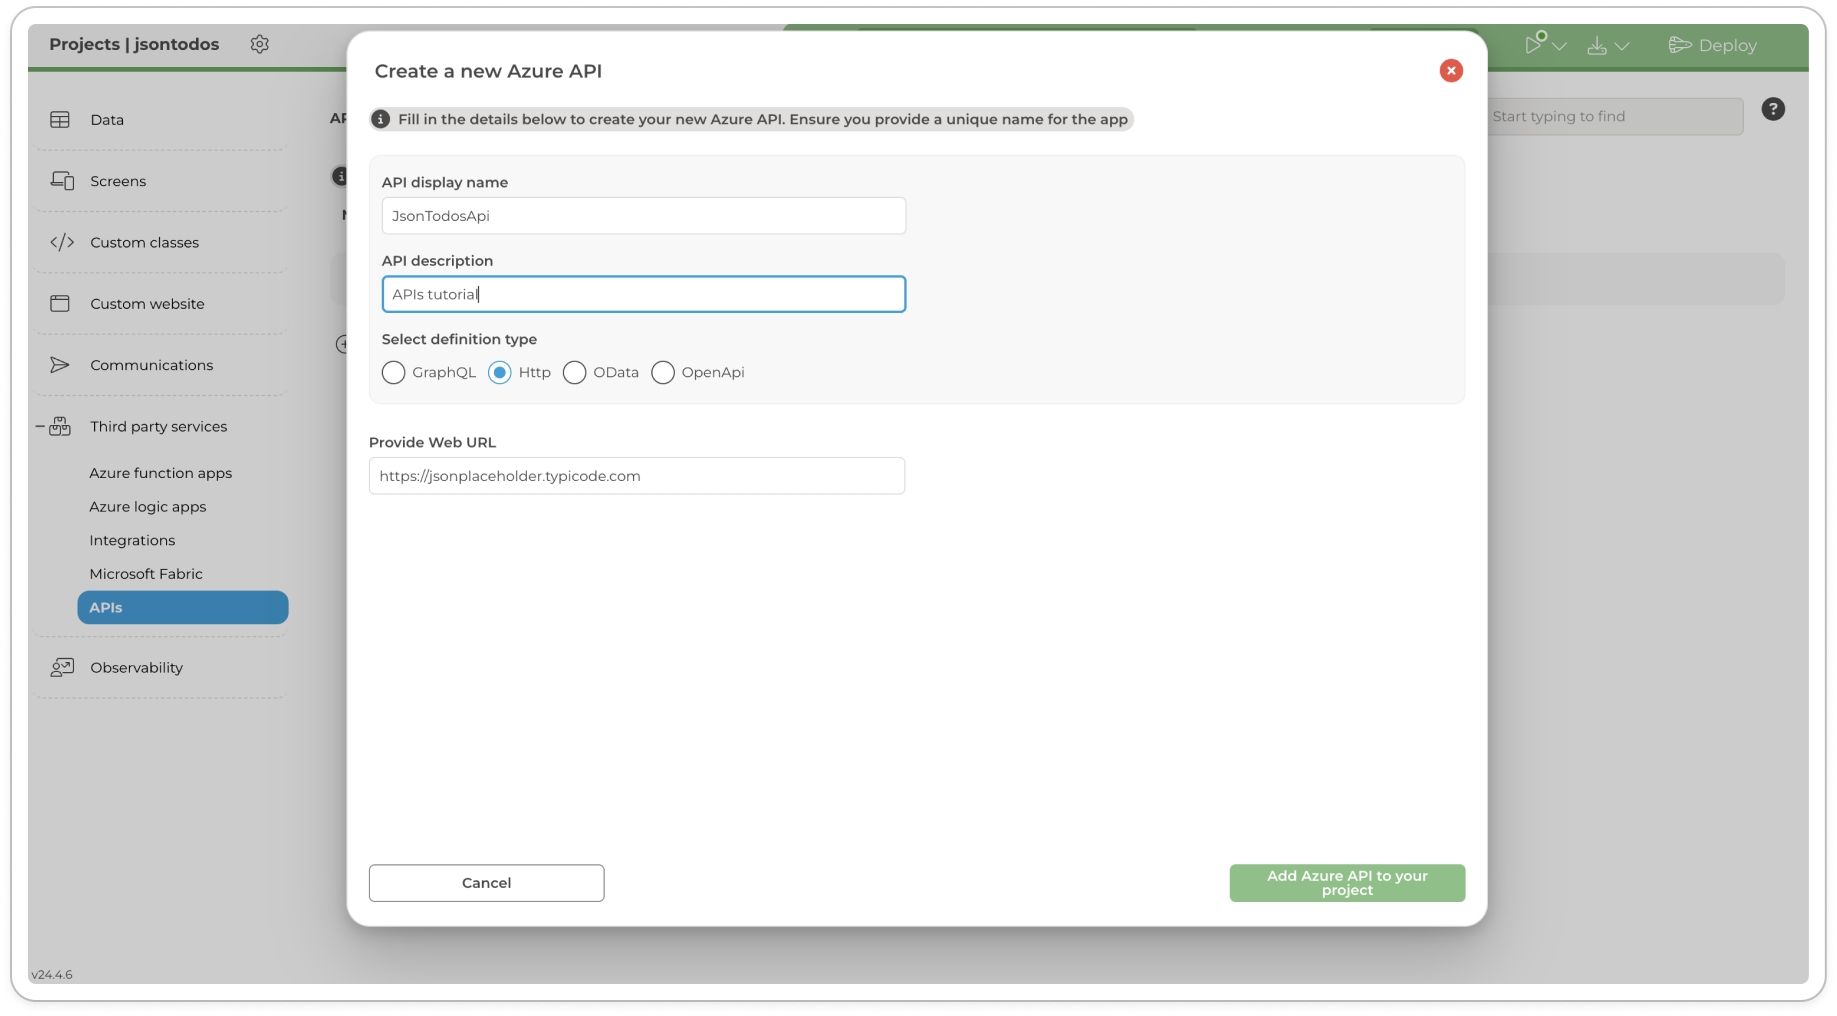
Task: Expand the download options dropdown
Action: coord(1621,46)
